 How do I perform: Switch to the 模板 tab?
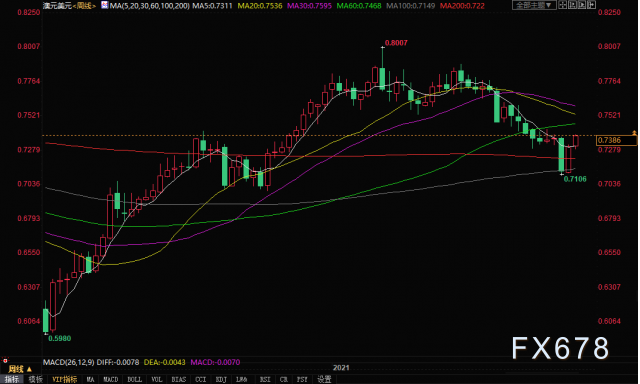pos(36,380)
